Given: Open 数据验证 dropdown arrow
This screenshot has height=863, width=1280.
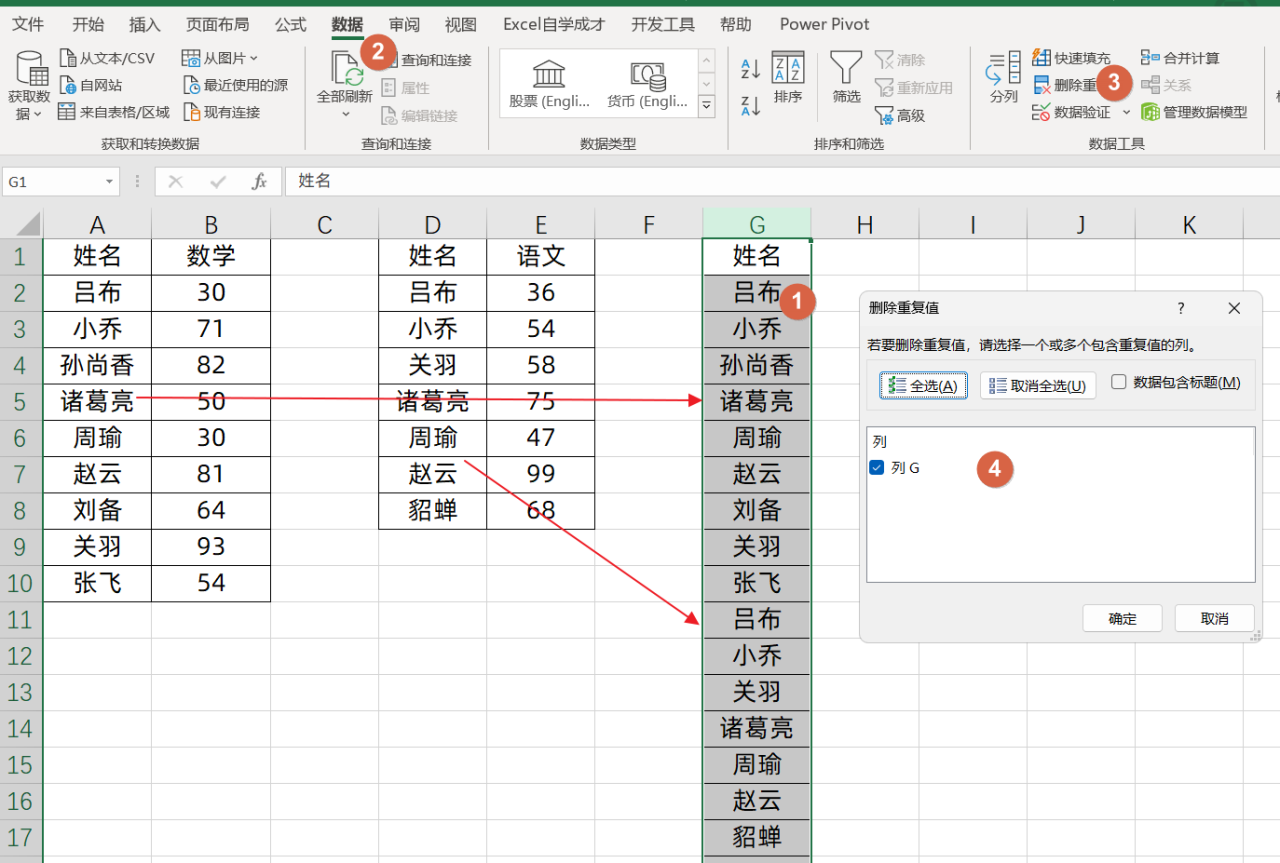Looking at the screenshot, I should 1126,112.
